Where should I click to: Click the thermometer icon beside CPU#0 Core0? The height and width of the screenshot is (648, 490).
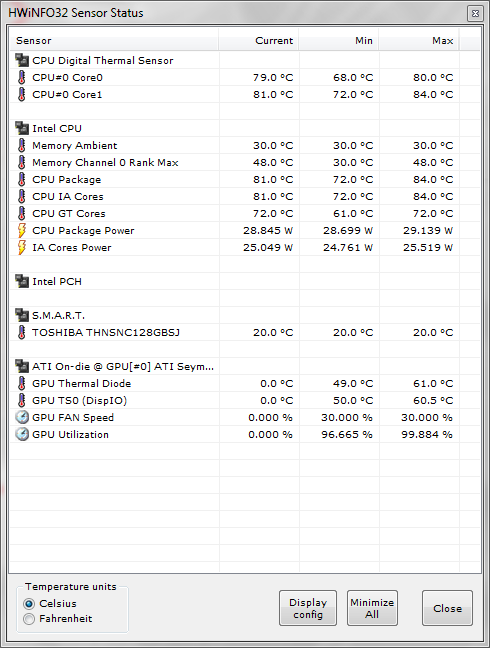(21, 77)
